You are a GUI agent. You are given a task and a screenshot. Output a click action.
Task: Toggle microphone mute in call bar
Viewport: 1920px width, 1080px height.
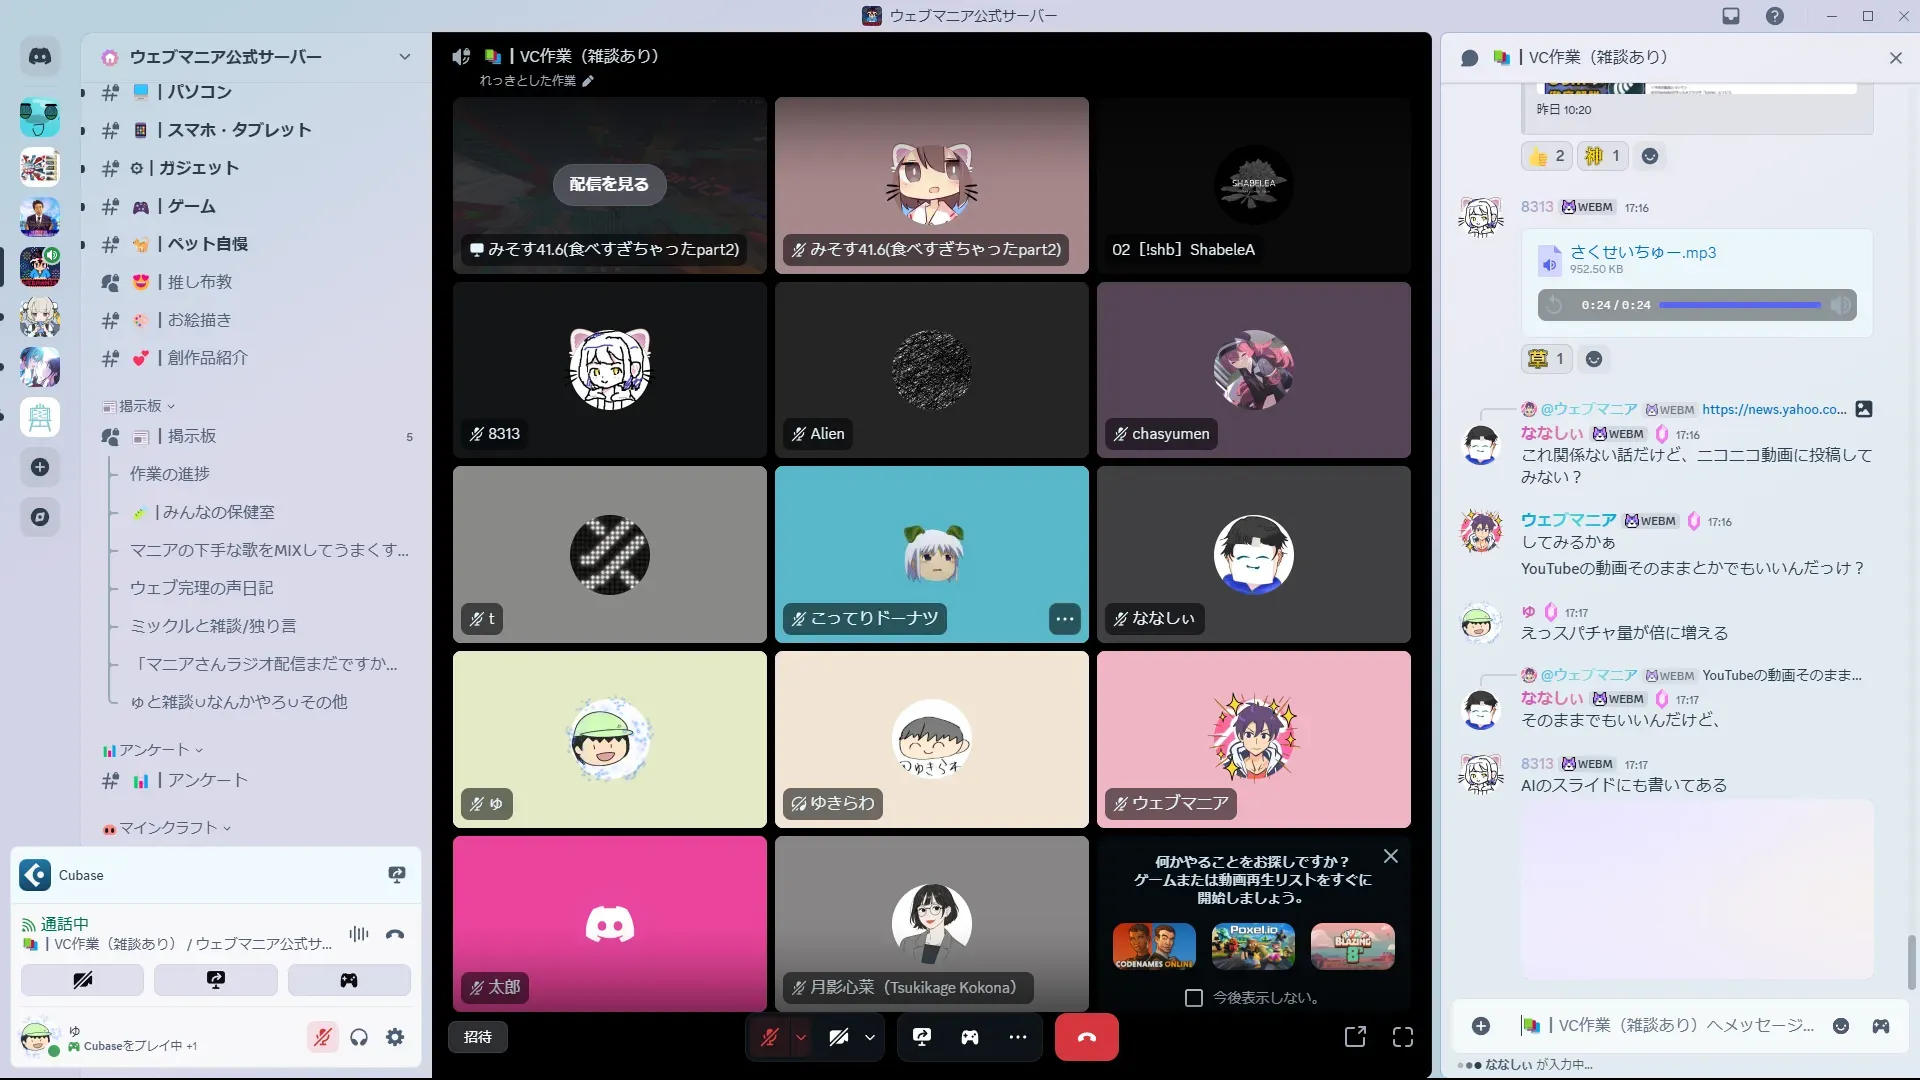coord(769,1037)
